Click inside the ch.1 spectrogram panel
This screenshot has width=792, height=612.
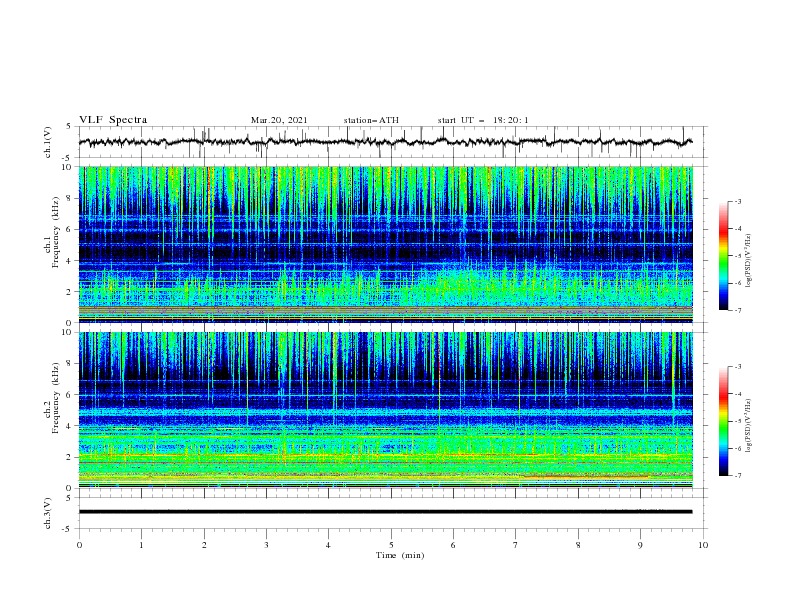386,244
